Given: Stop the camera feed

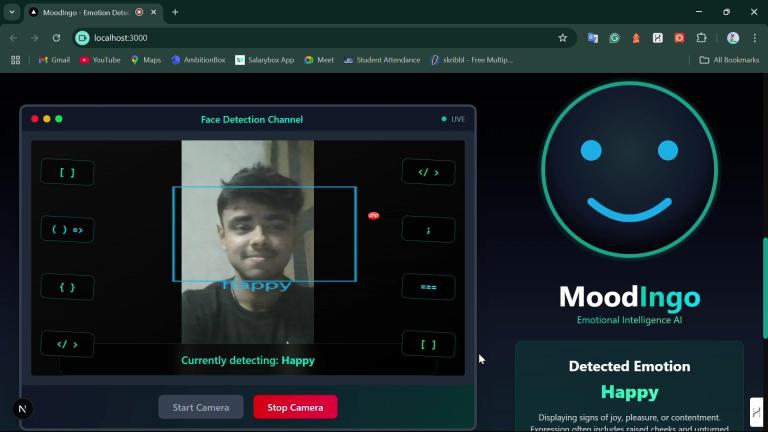Looking at the screenshot, I should coord(295,407).
